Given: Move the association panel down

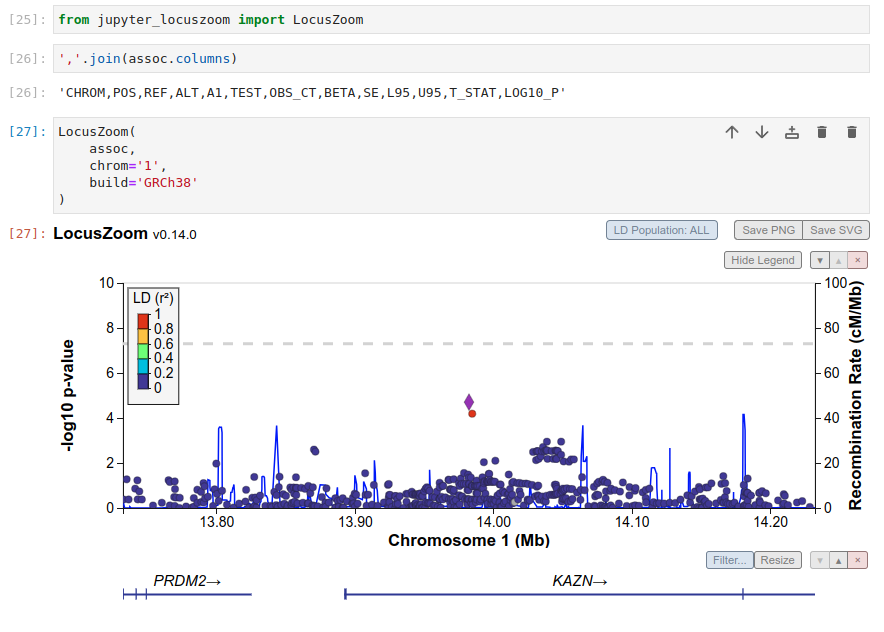Looking at the screenshot, I should [819, 260].
